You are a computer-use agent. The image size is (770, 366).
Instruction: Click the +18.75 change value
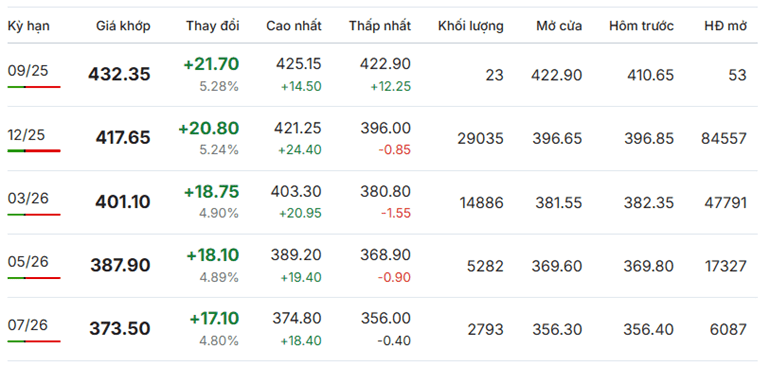(211, 192)
